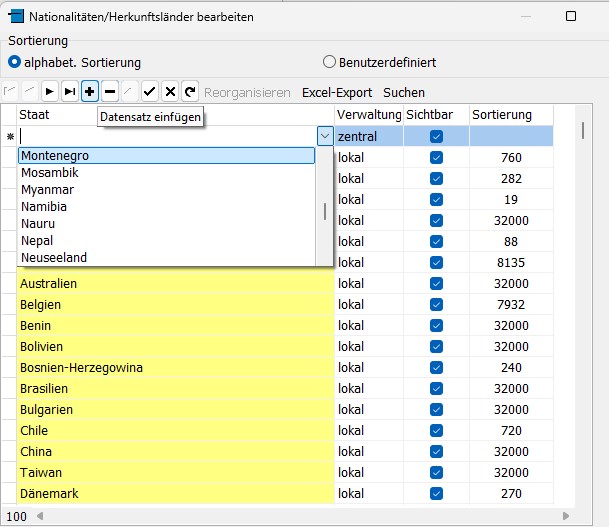Screen dimensions: 609x527
Task: Click horizontal scrollbar right arrow
Action: [566, 516]
